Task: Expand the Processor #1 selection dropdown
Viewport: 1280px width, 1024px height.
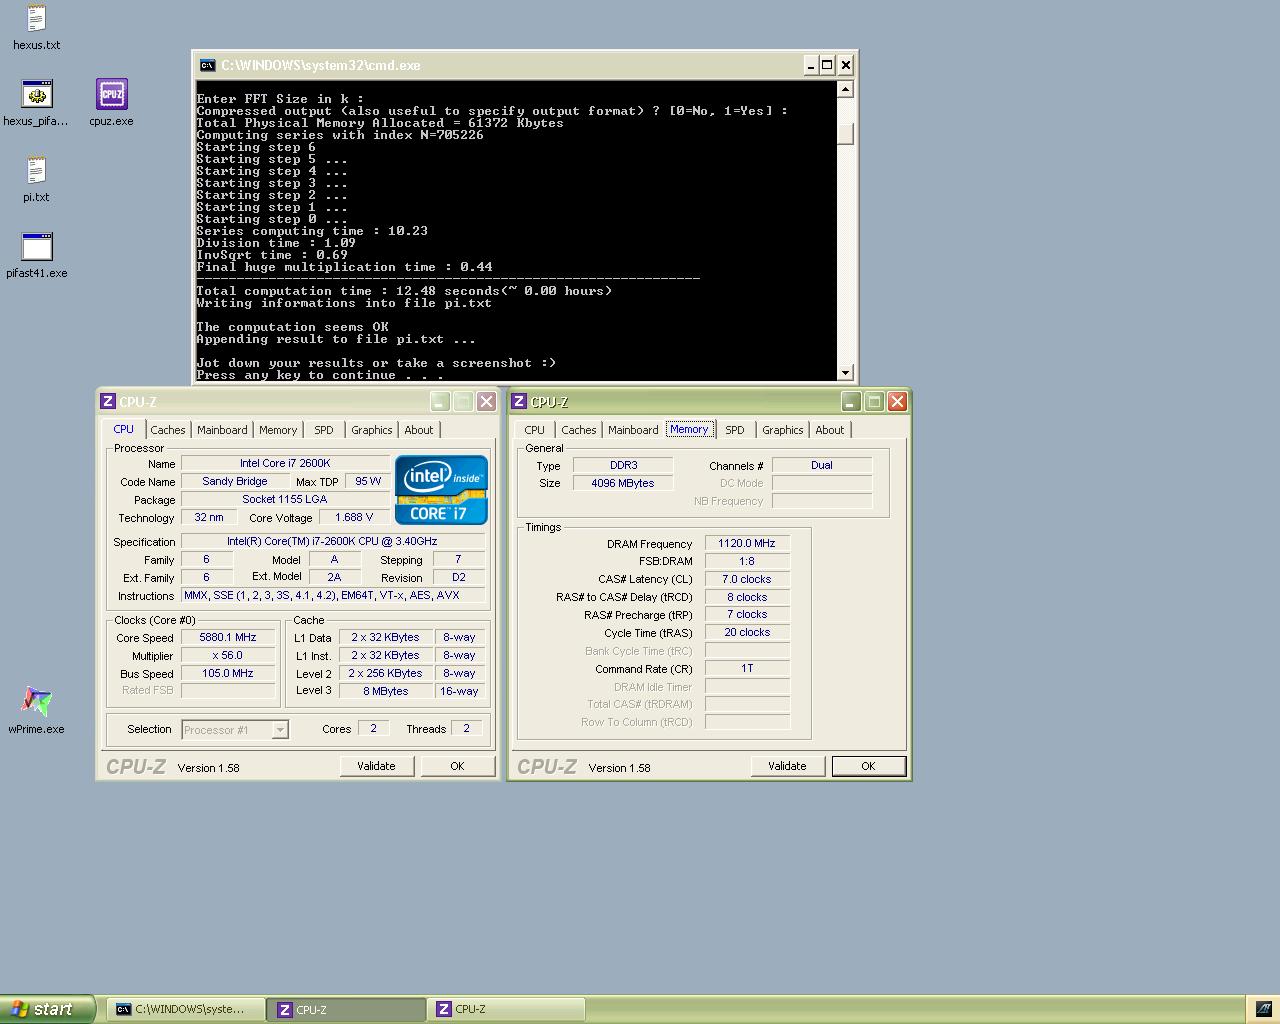Action: pyautogui.click(x=280, y=730)
